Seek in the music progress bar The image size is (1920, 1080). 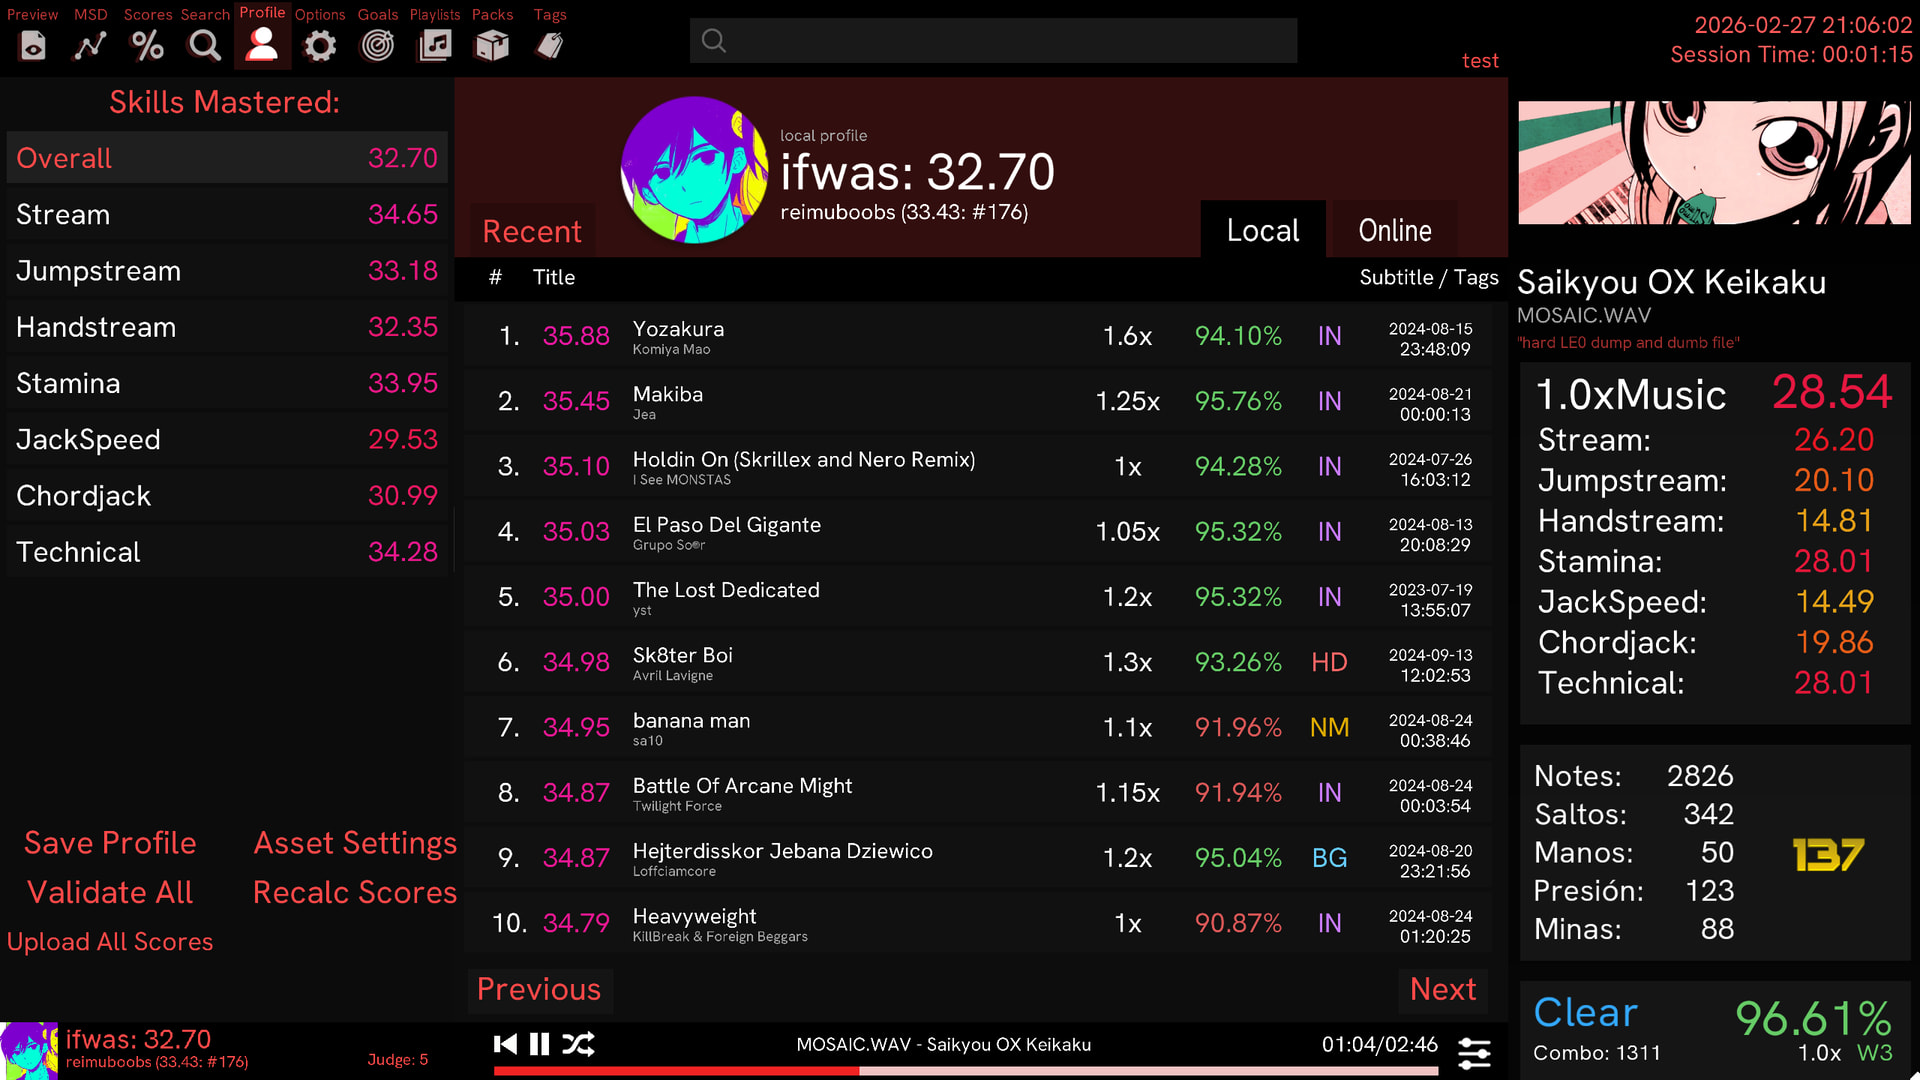[x=965, y=1071]
